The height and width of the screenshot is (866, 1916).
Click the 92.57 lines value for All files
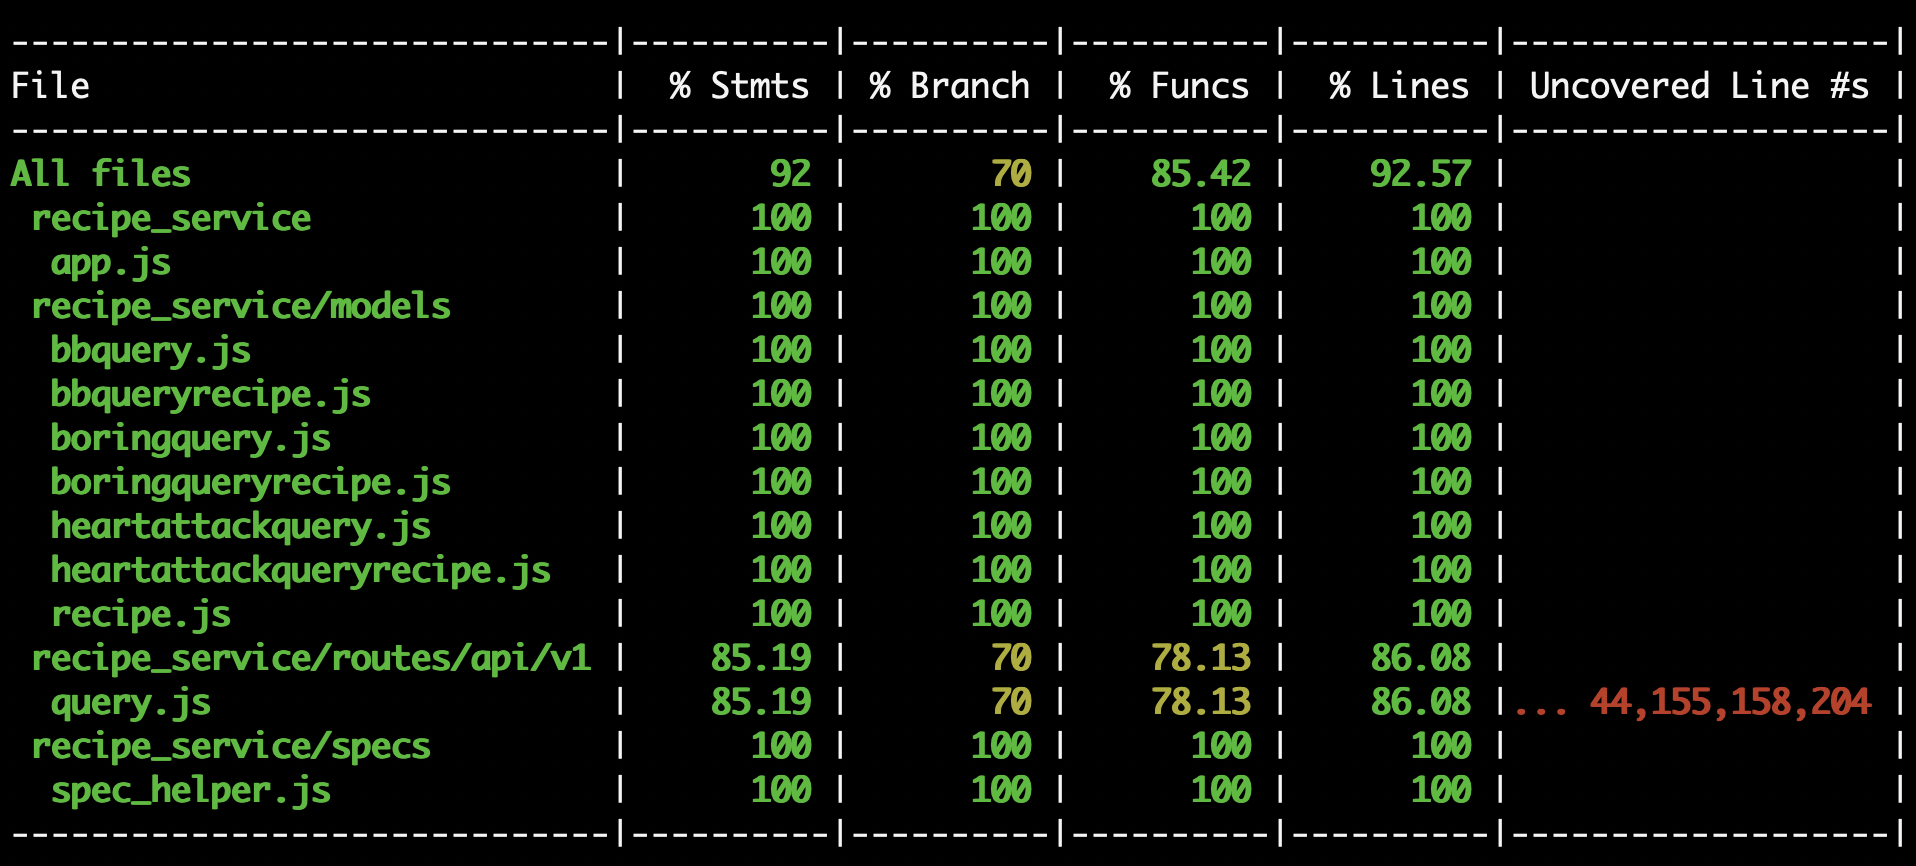click(1420, 174)
